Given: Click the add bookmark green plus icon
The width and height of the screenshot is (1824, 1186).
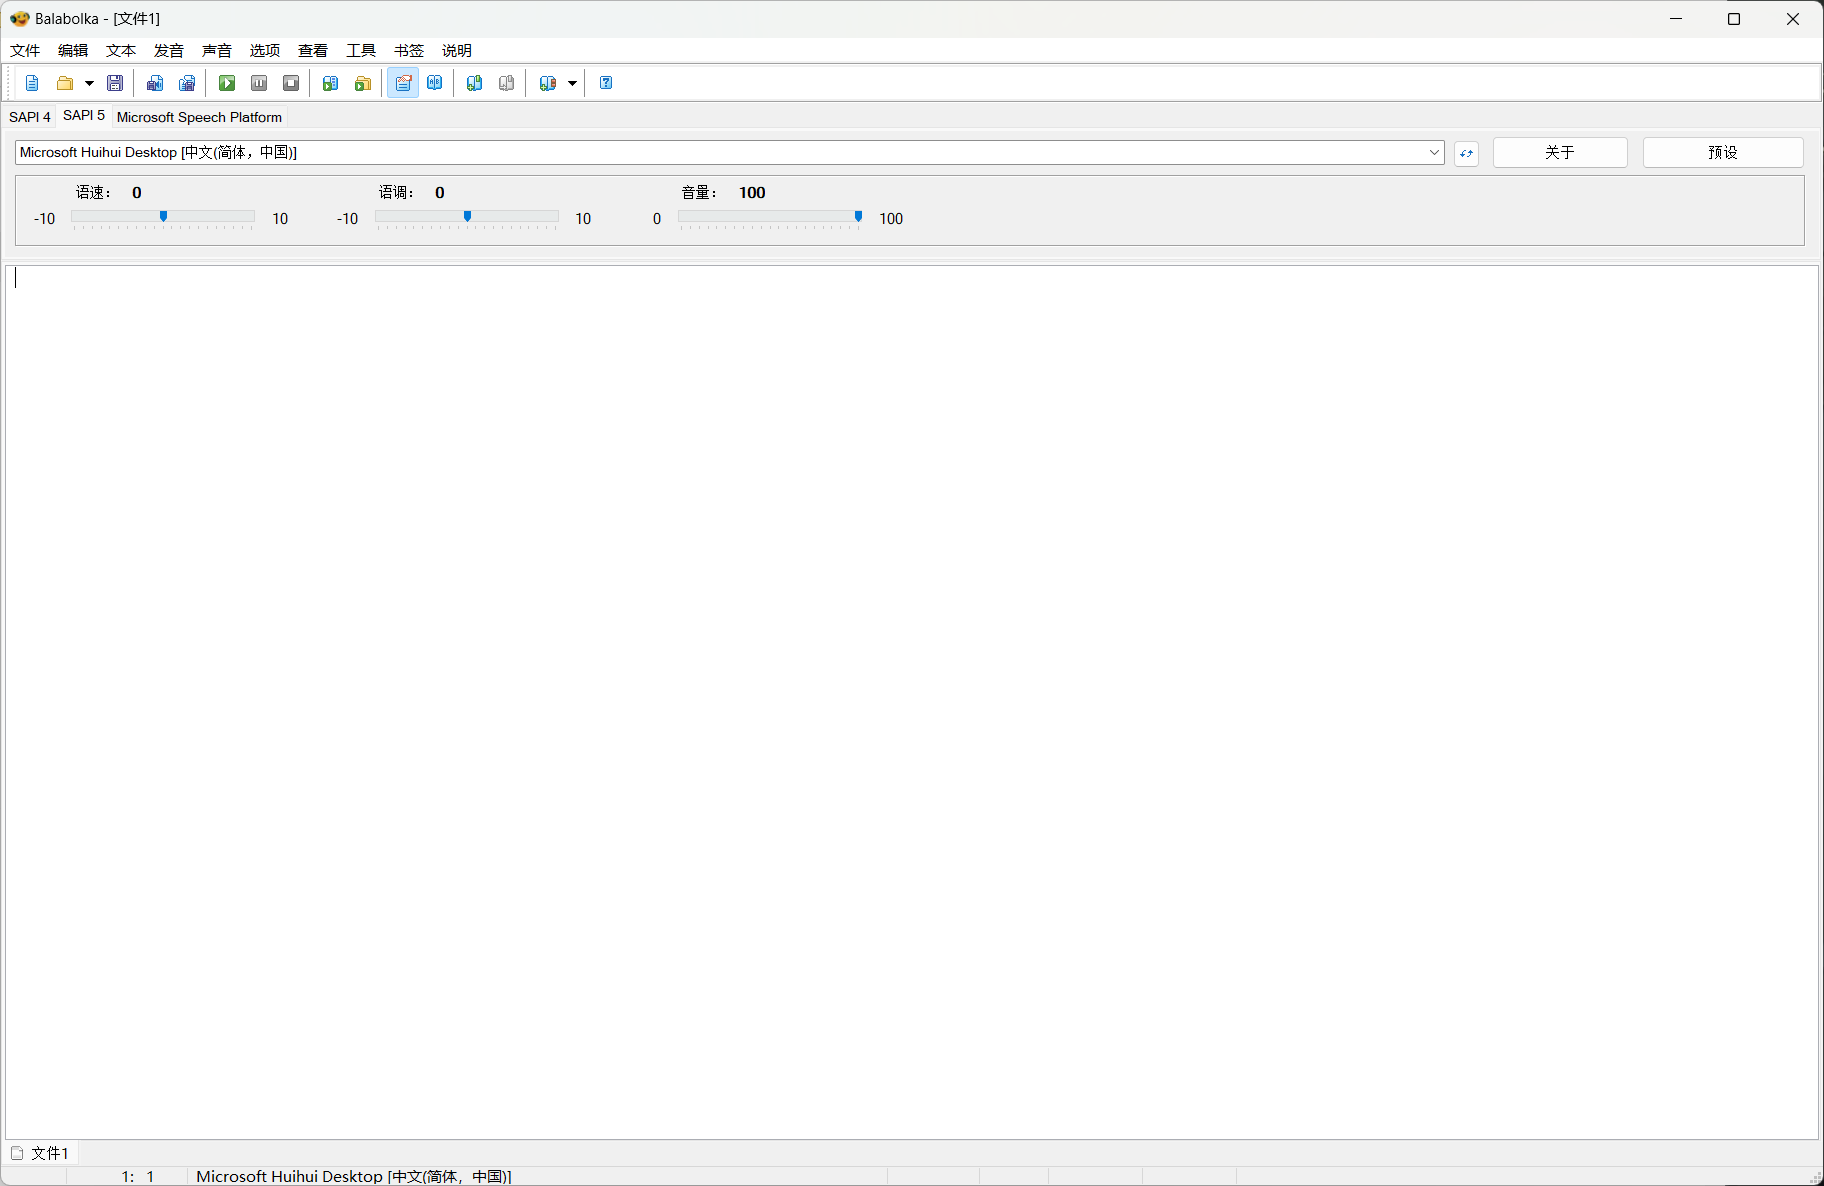Looking at the screenshot, I should point(475,83).
